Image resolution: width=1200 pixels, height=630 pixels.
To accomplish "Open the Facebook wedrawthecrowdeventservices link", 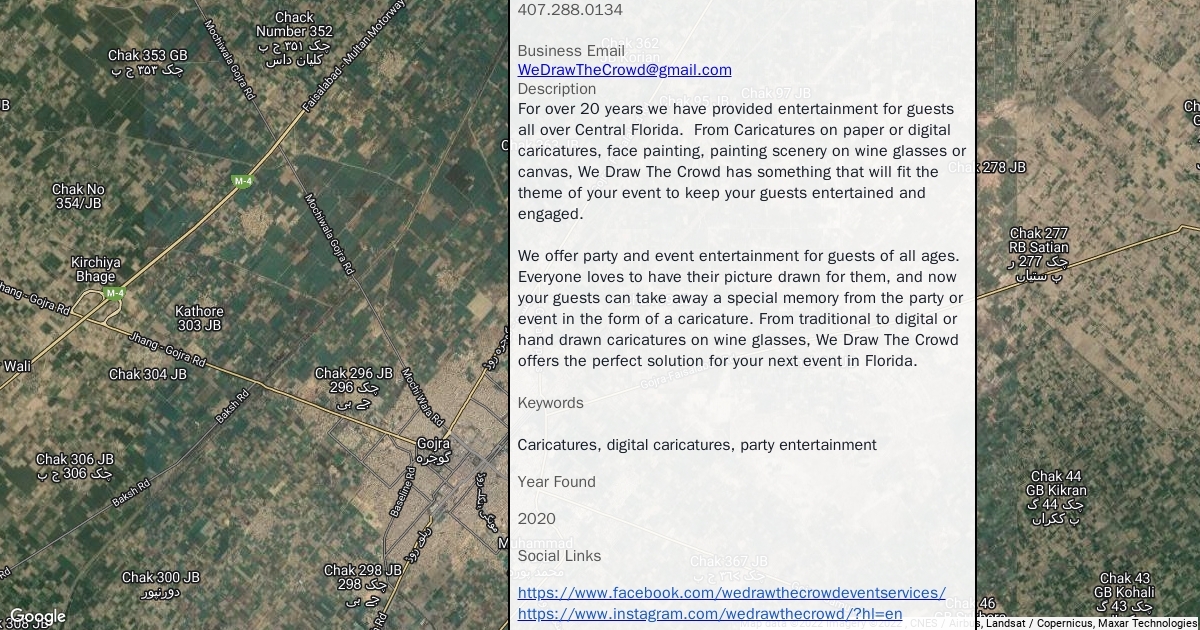I will click(x=731, y=593).
